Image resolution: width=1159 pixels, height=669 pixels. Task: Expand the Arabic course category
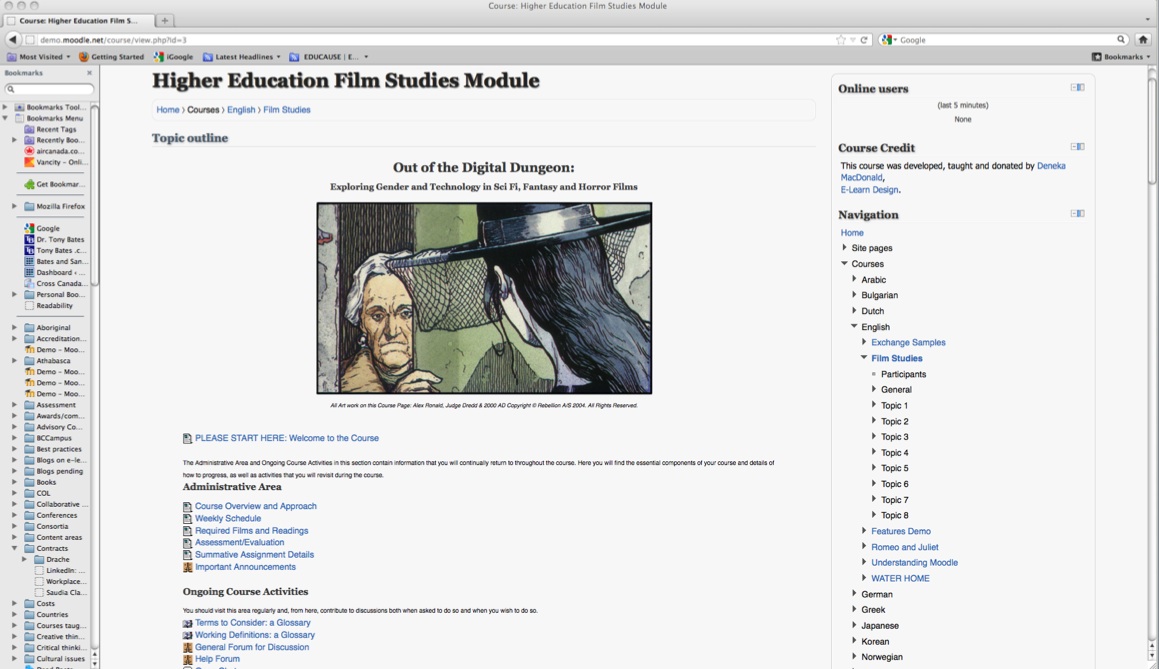[854, 279]
